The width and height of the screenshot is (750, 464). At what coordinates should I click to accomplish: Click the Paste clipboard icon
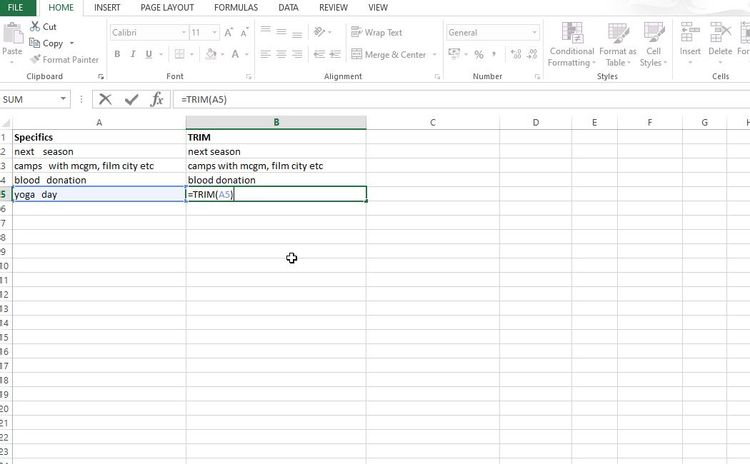pos(13,33)
